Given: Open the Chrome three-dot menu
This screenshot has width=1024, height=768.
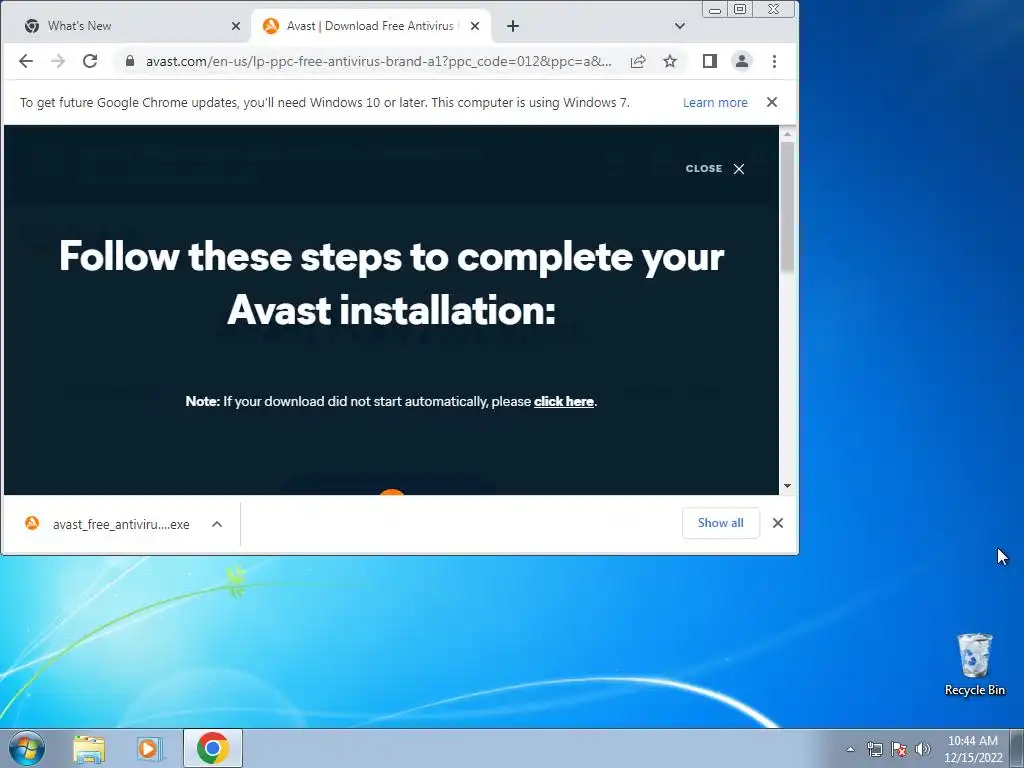Looking at the screenshot, I should [x=775, y=61].
